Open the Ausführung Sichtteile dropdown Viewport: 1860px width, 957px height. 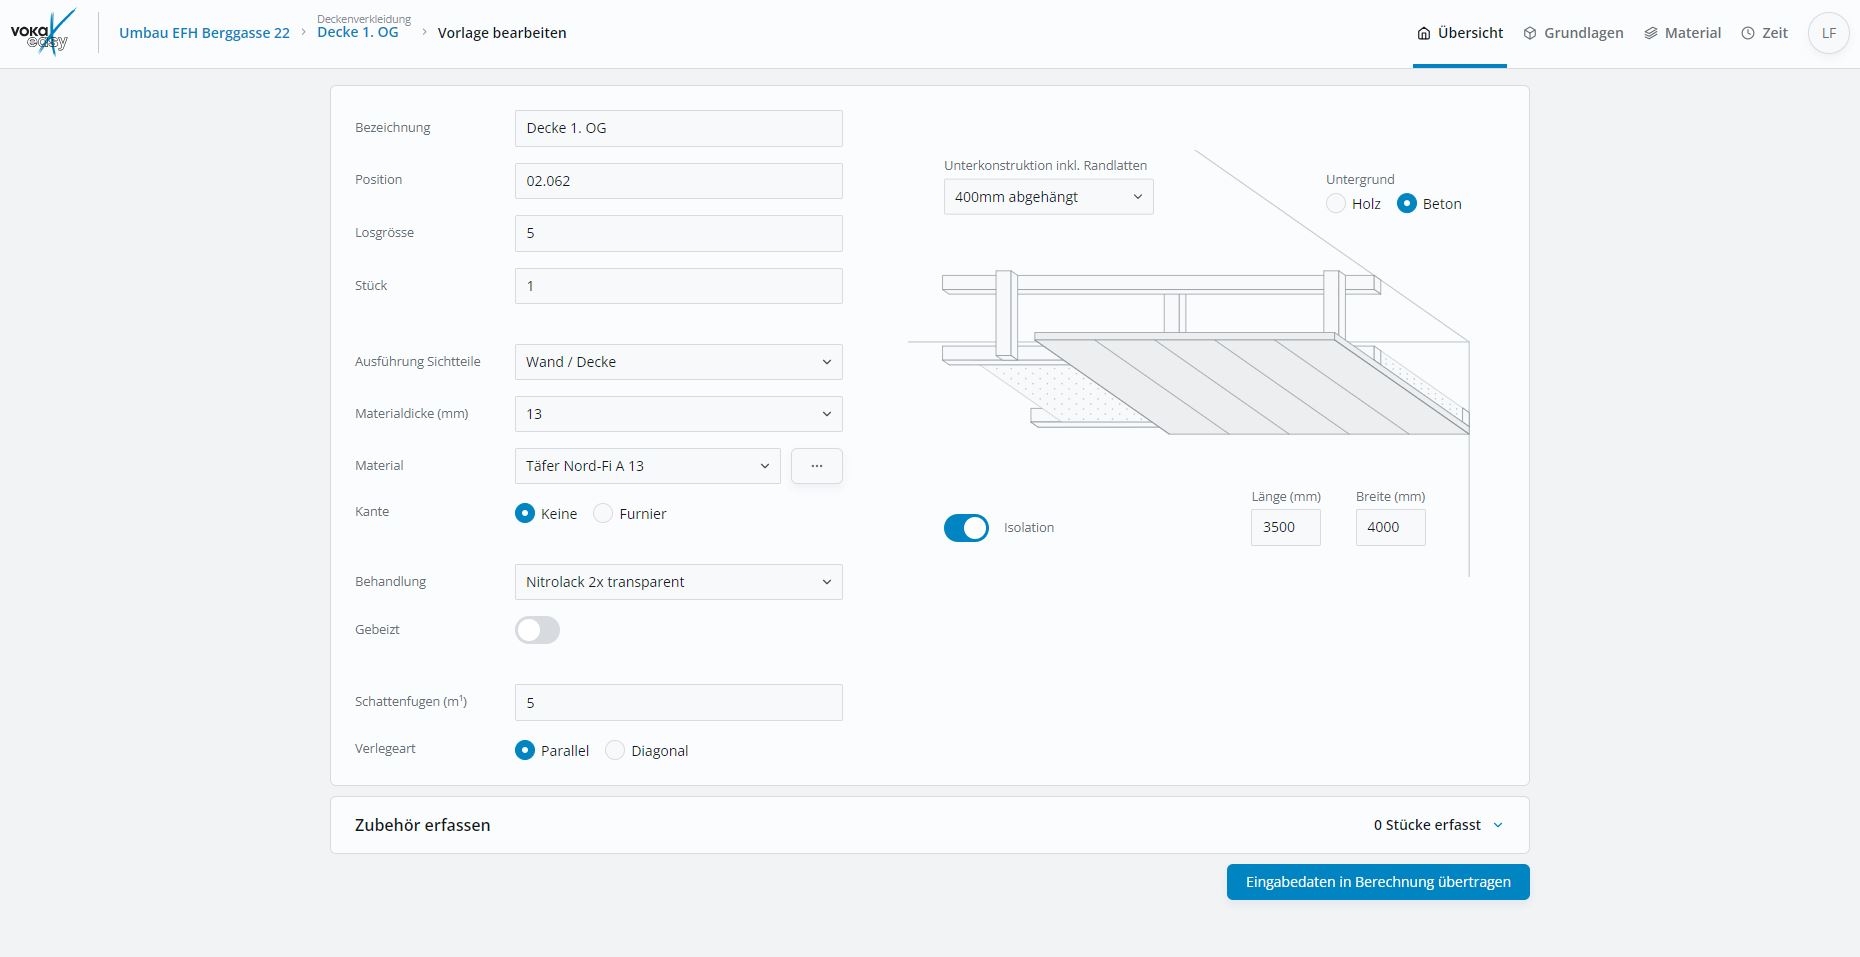coord(678,362)
